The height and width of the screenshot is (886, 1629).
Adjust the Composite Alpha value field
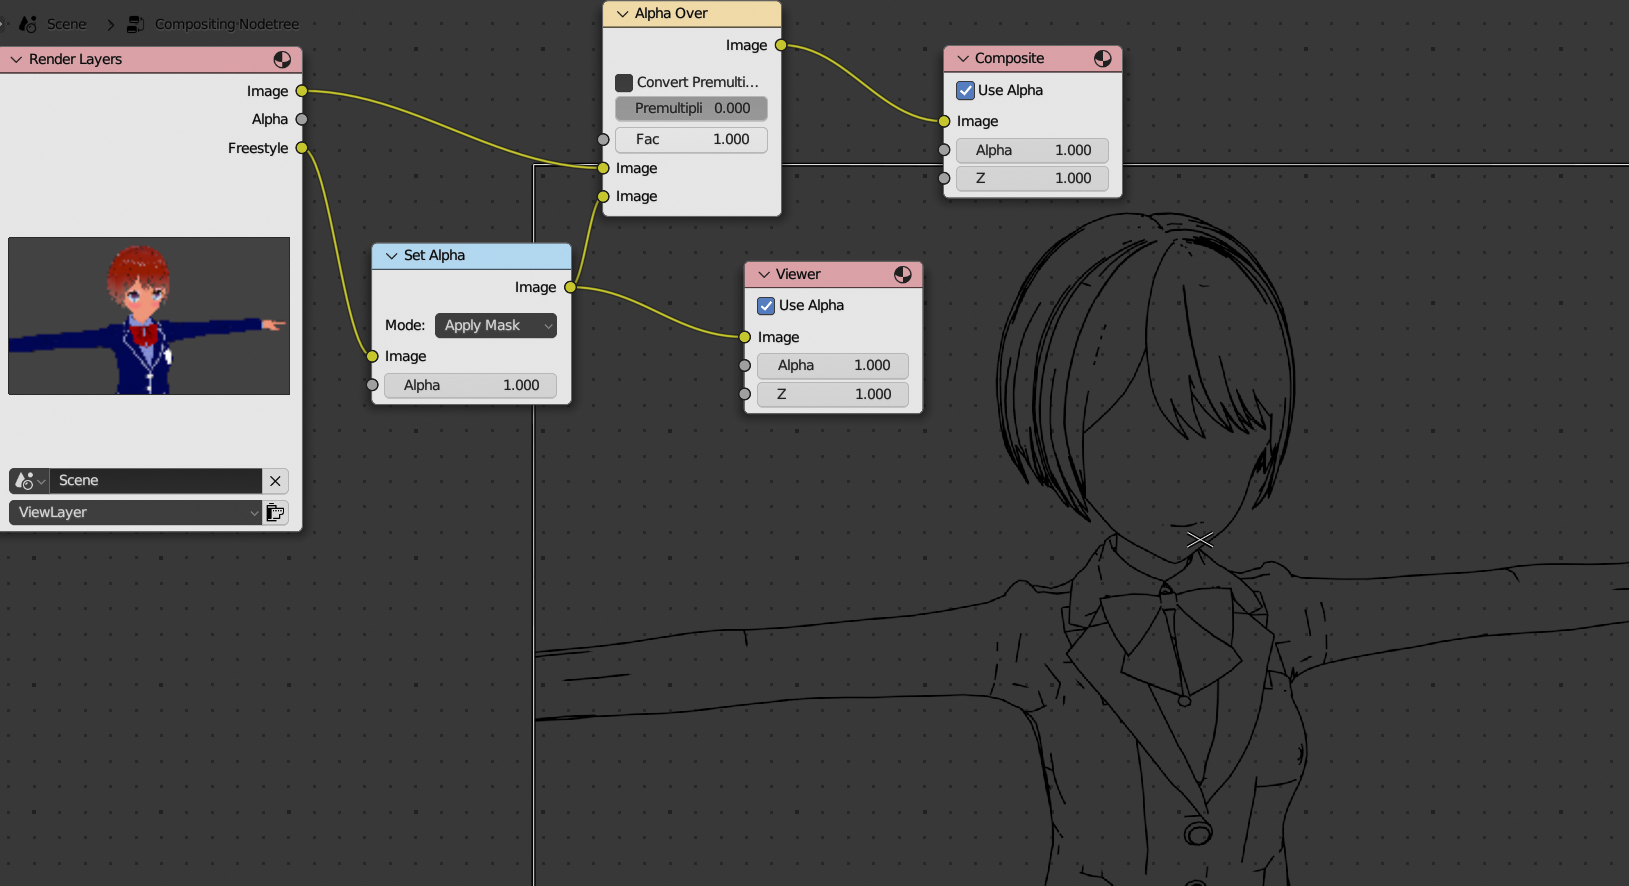(1032, 150)
